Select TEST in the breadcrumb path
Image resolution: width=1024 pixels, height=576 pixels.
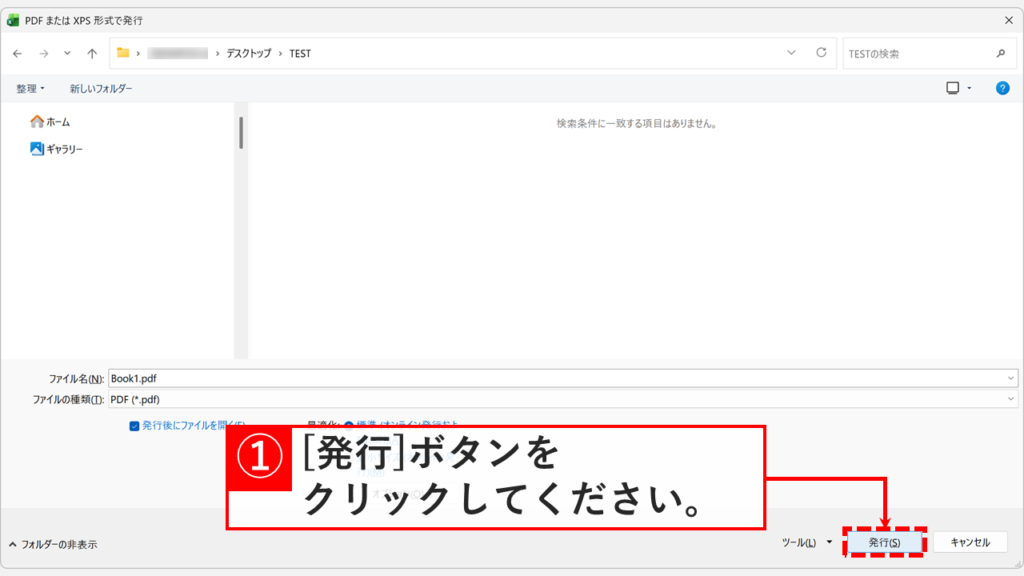pos(300,54)
